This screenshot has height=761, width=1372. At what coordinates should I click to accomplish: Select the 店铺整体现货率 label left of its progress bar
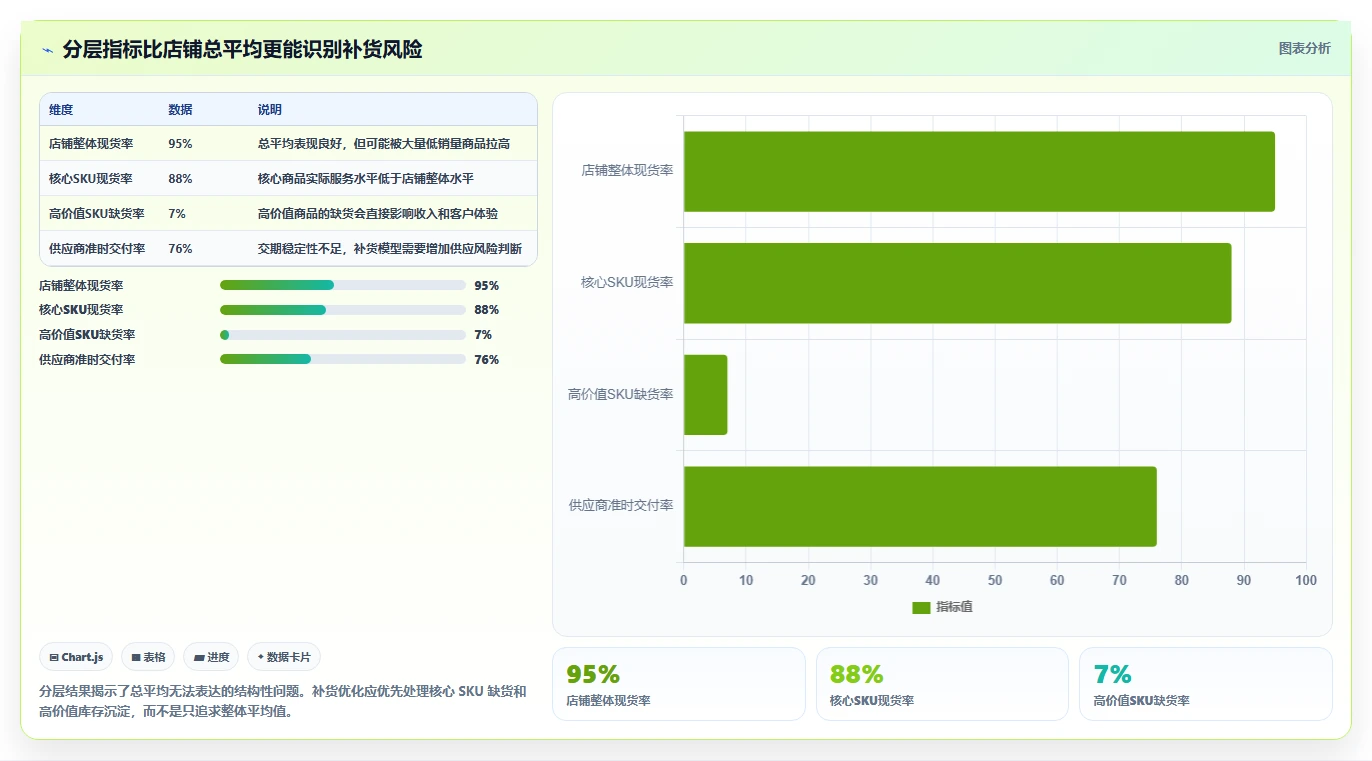tap(81, 286)
